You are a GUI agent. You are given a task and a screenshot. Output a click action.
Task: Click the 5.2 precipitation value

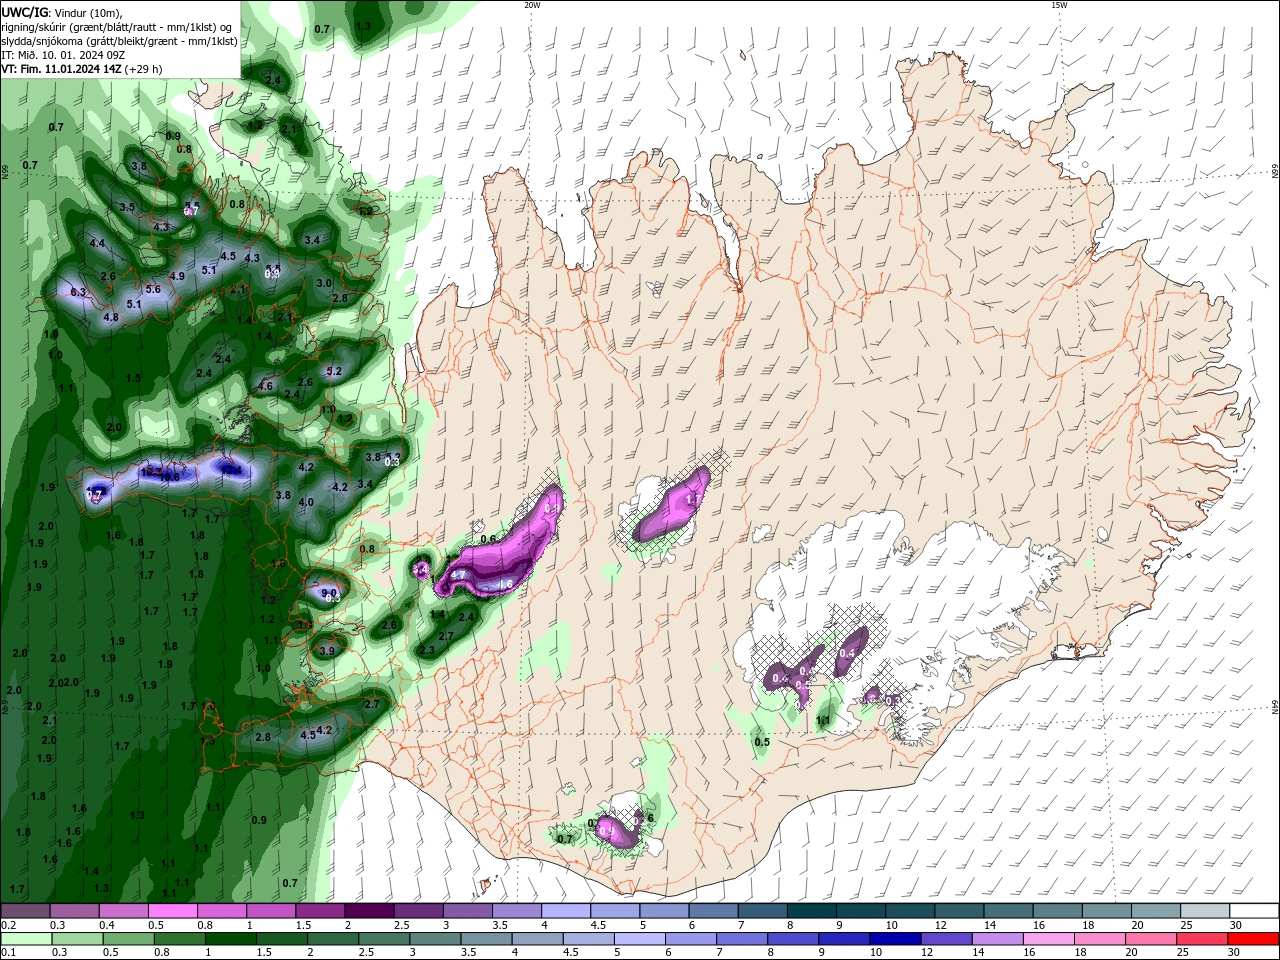[x=334, y=371]
